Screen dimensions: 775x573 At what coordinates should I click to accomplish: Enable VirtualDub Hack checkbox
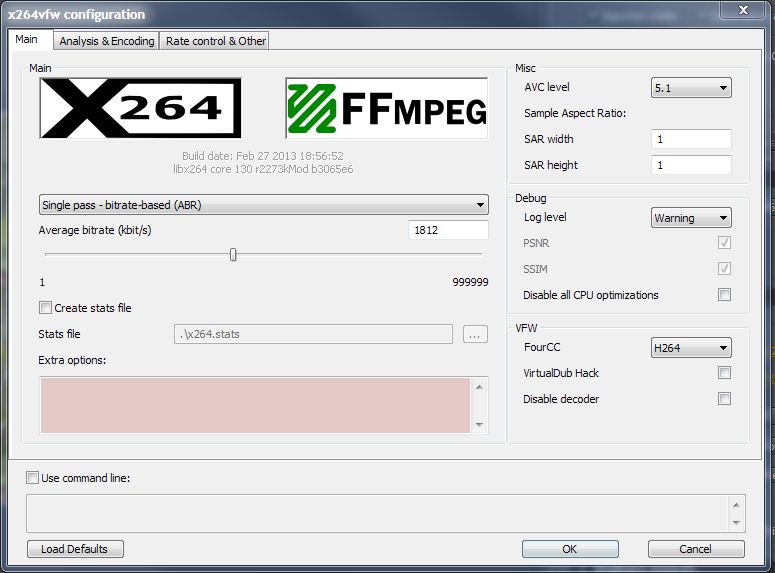[x=724, y=372]
